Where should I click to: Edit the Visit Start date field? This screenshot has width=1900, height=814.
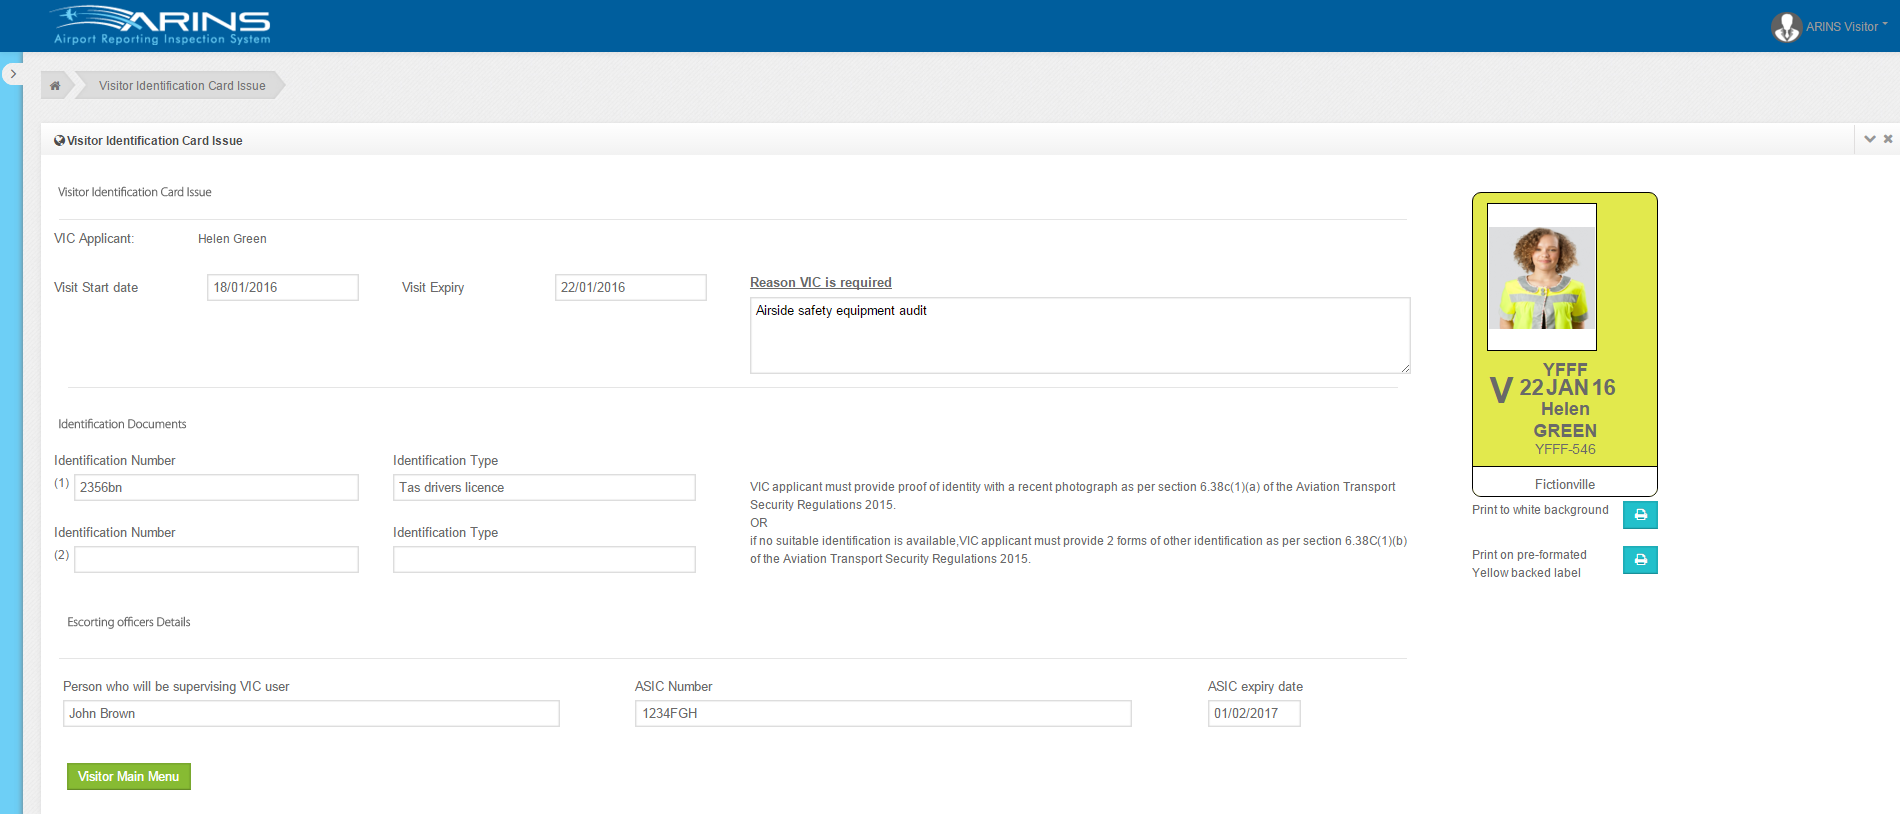coord(282,288)
